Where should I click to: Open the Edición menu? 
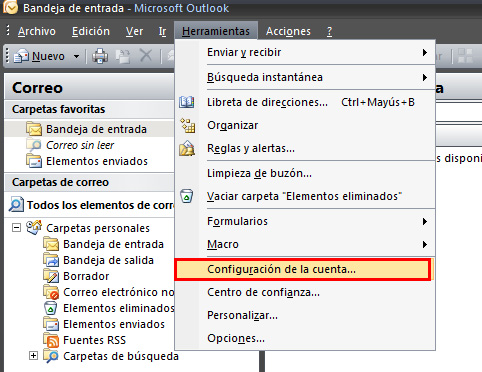(x=91, y=31)
